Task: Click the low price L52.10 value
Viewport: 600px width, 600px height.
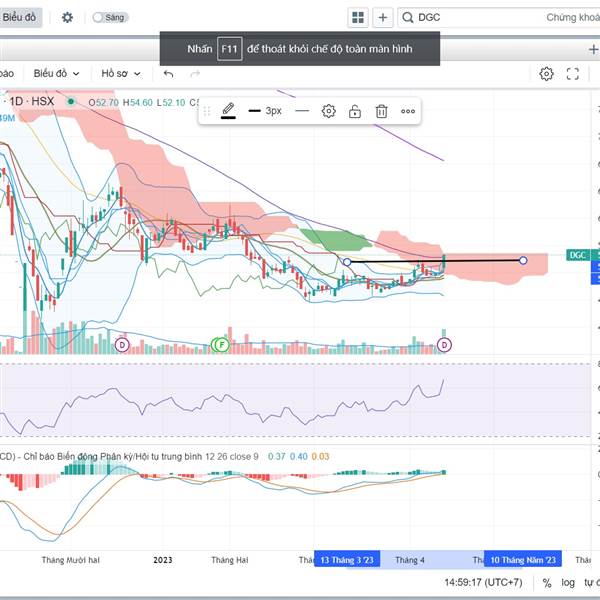Action: (171, 103)
